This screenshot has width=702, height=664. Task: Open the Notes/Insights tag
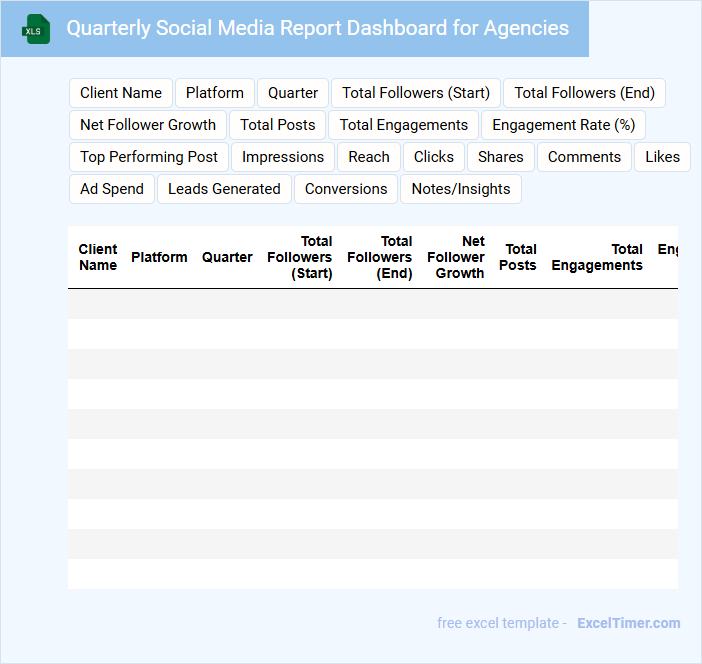coord(461,189)
